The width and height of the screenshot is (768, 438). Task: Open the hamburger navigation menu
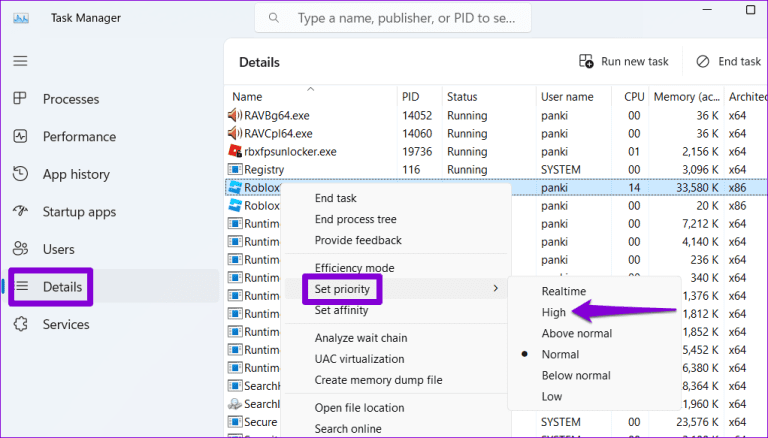20,61
